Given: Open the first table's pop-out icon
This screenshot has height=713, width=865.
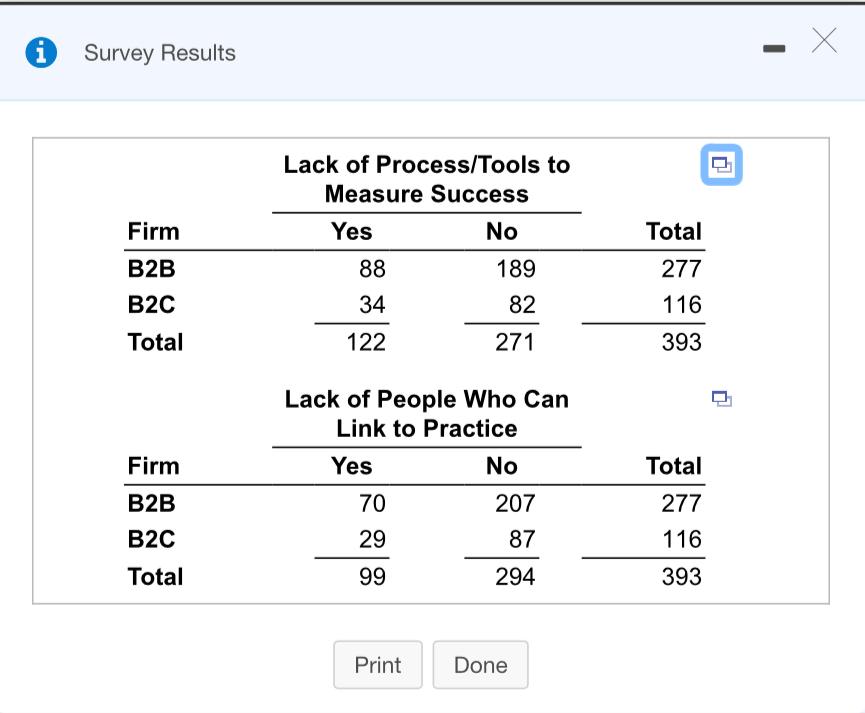Looking at the screenshot, I should coord(722,164).
